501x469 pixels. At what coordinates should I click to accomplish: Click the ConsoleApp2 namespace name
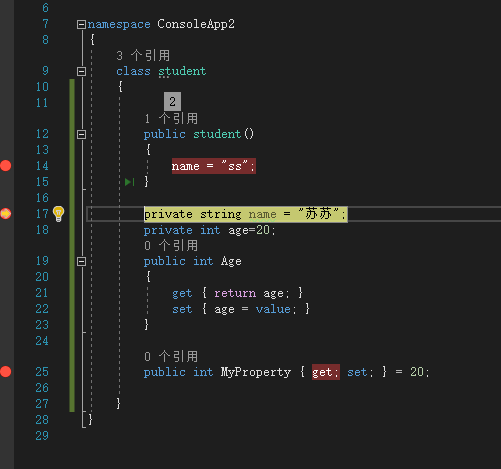click(196, 24)
